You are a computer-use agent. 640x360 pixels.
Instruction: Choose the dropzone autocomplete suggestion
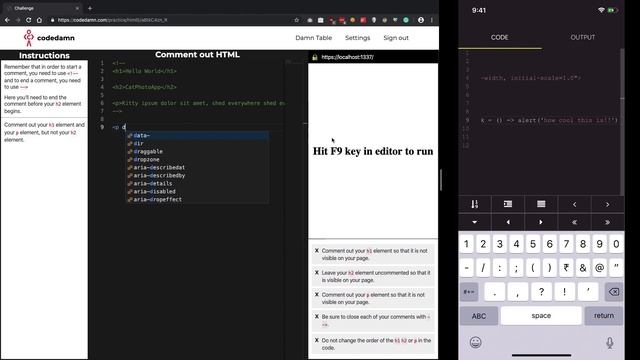pyautogui.click(x=197, y=159)
